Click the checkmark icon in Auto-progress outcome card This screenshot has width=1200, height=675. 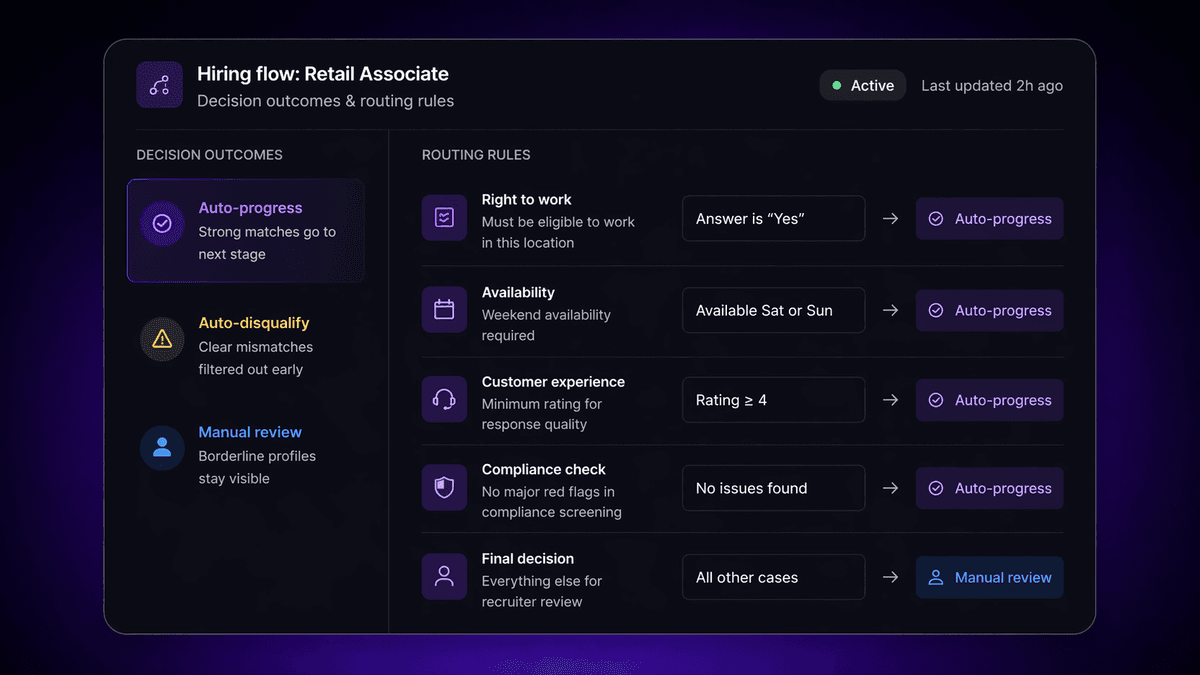click(161, 223)
